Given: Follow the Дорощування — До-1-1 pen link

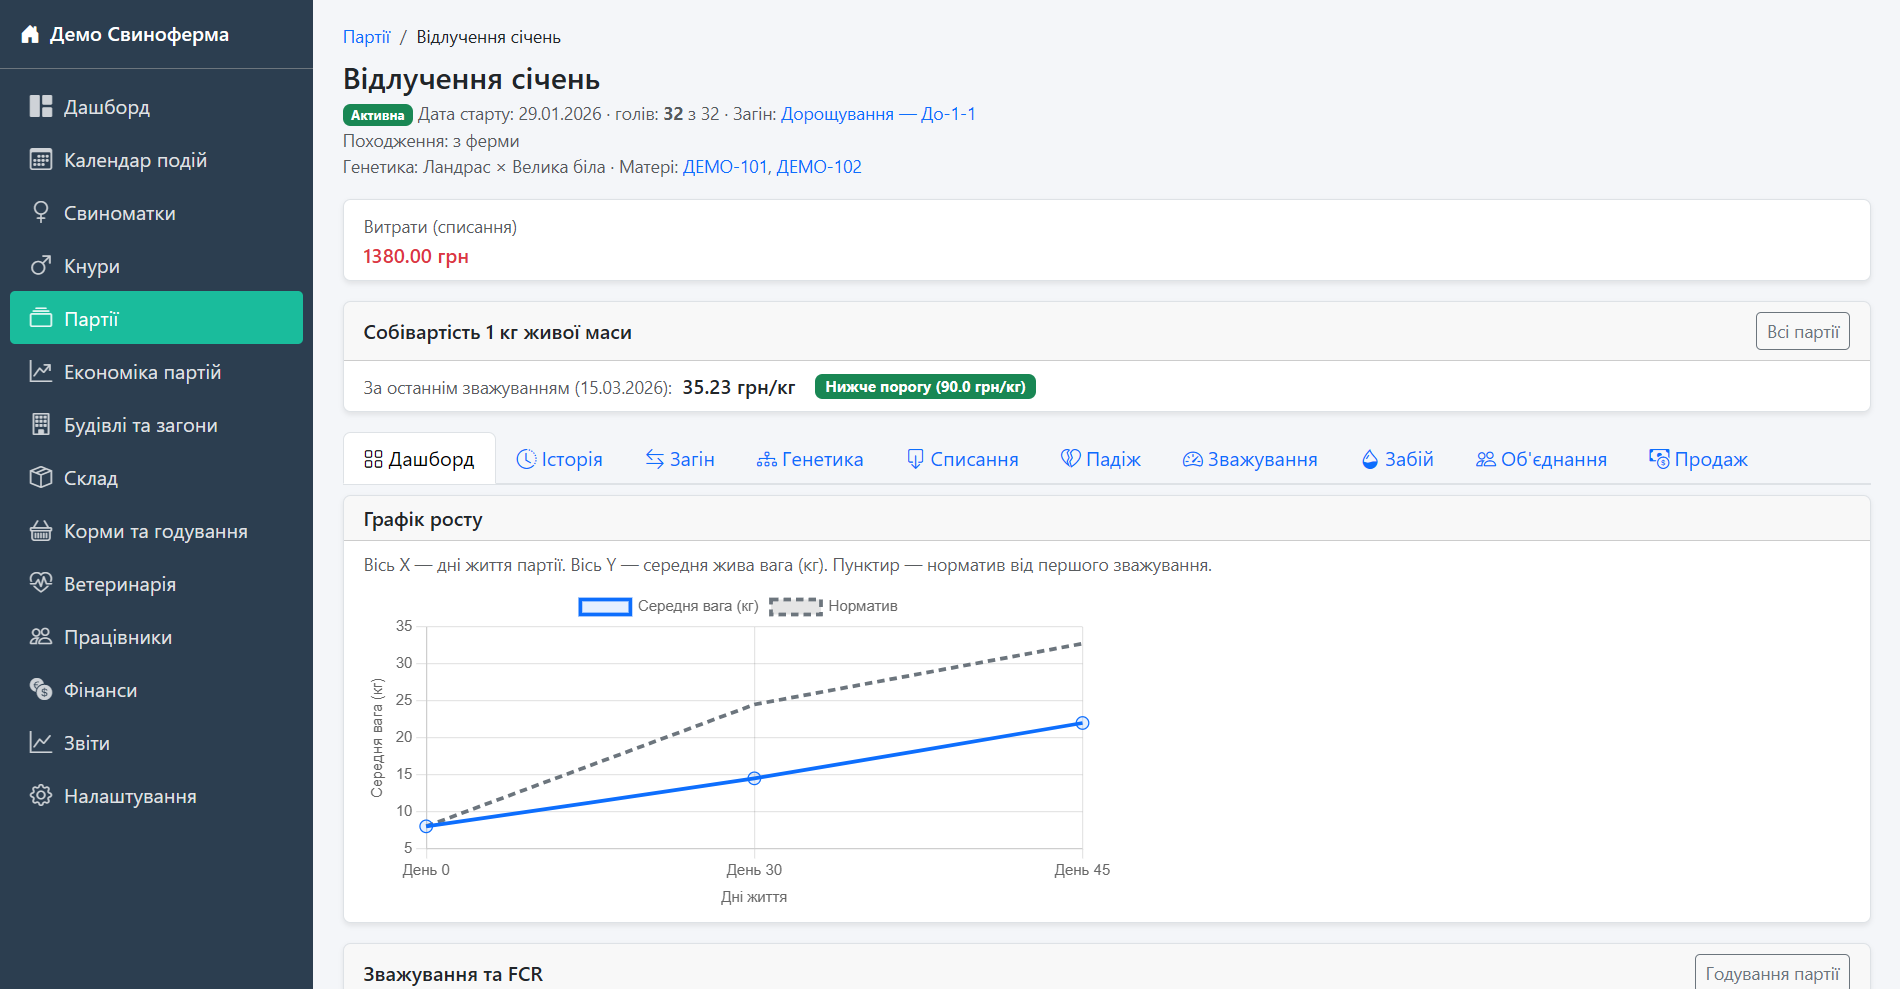Looking at the screenshot, I should coord(877,114).
